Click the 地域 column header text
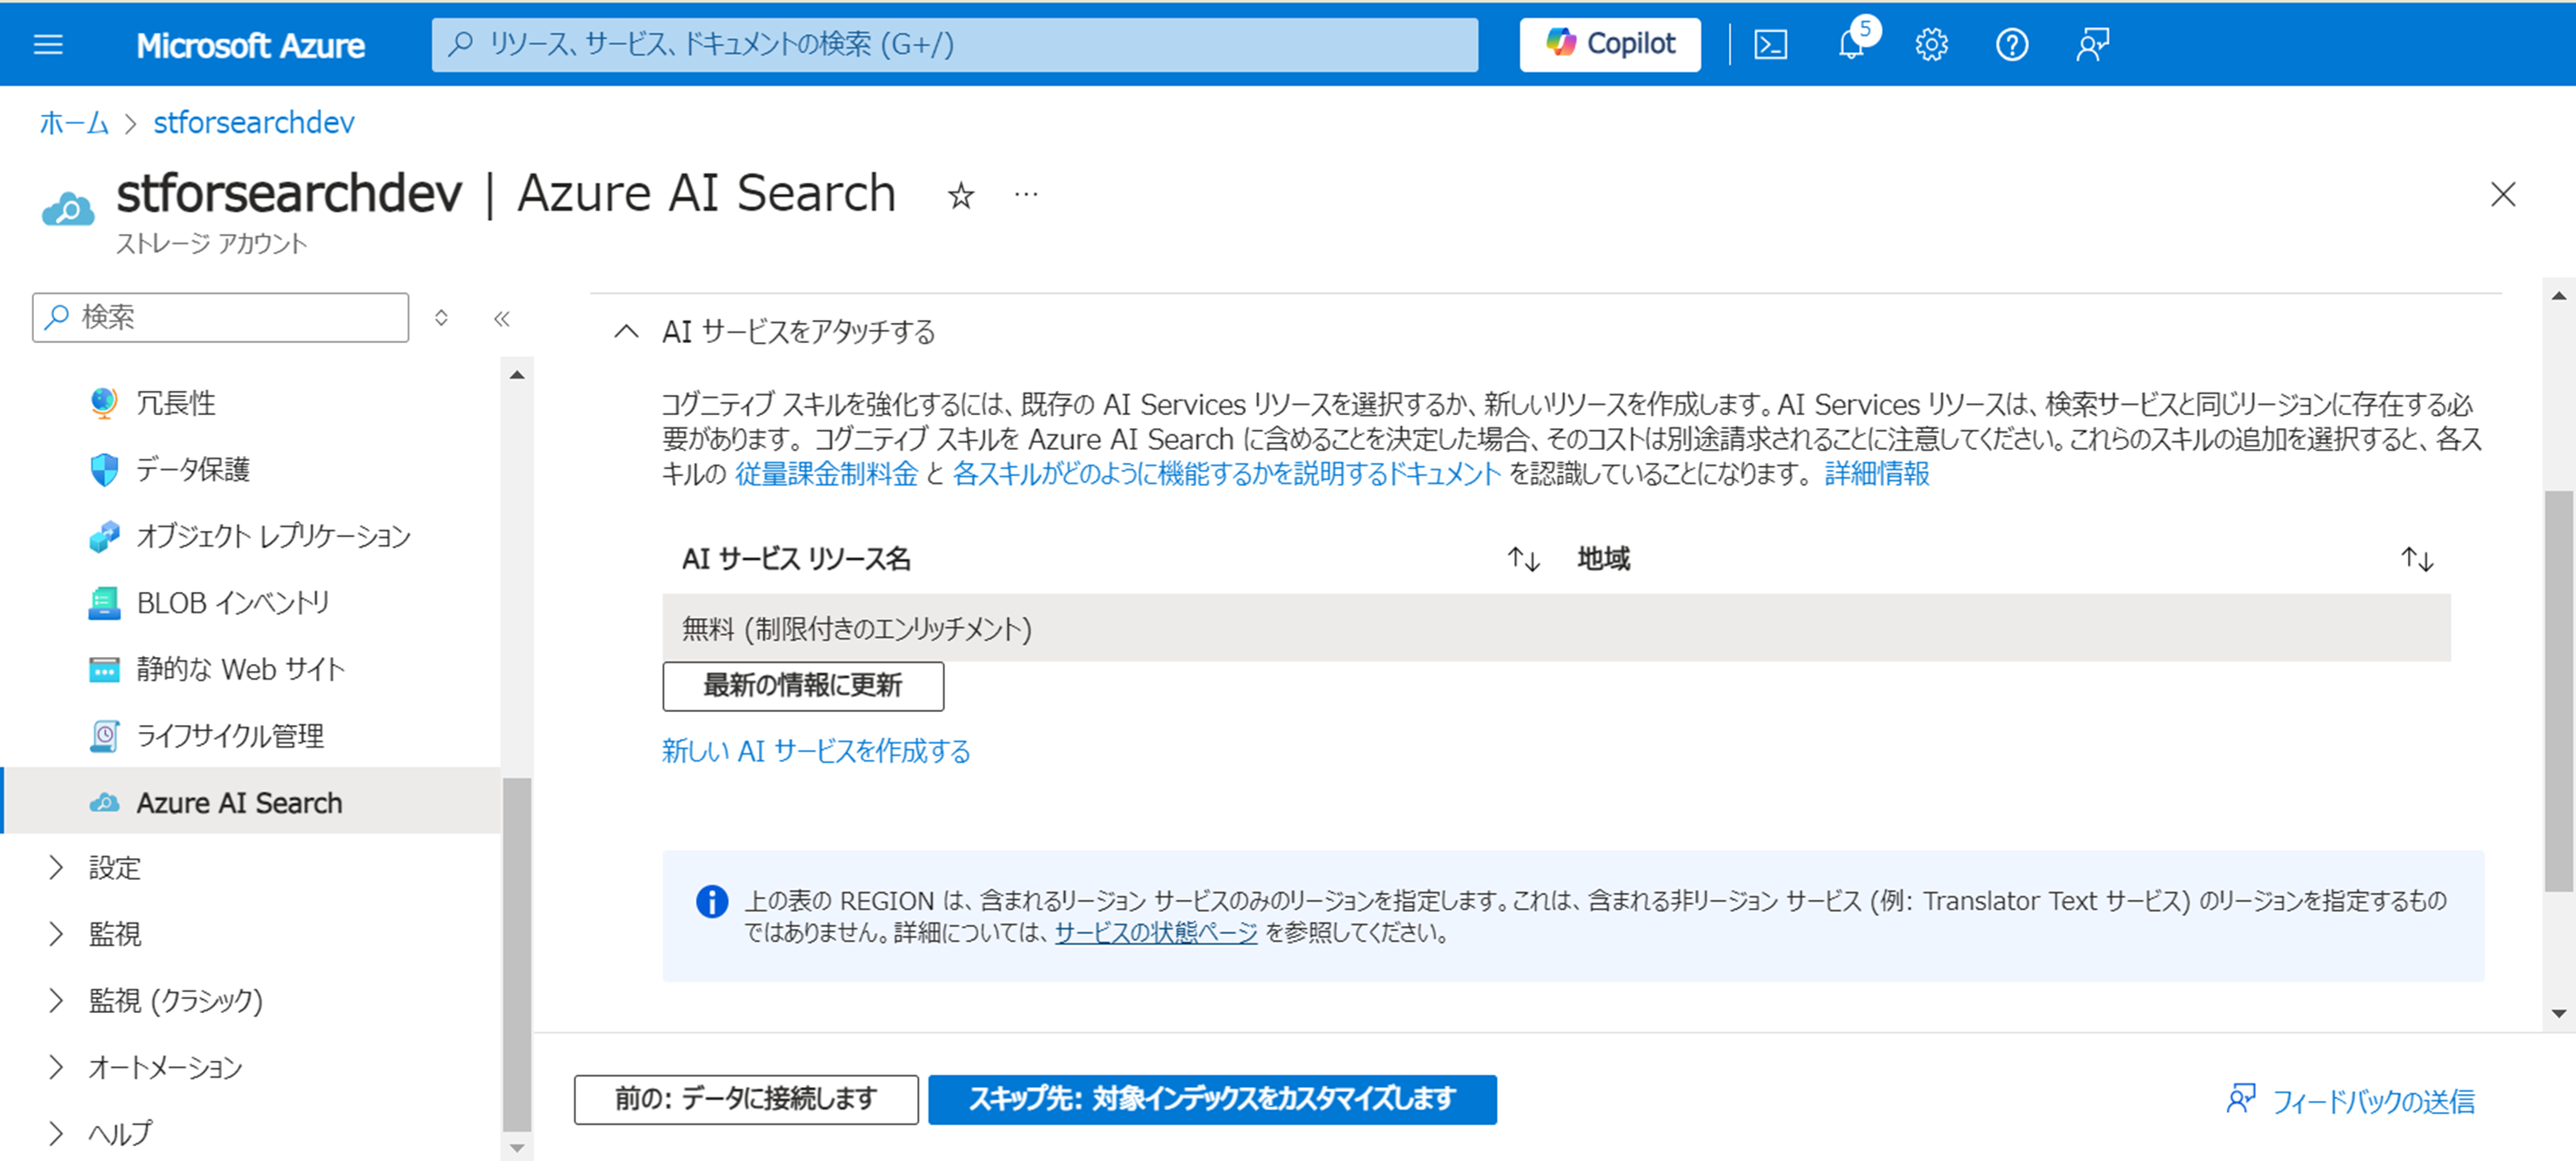Screen dimensions: 2576x1161 coord(1603,559)
